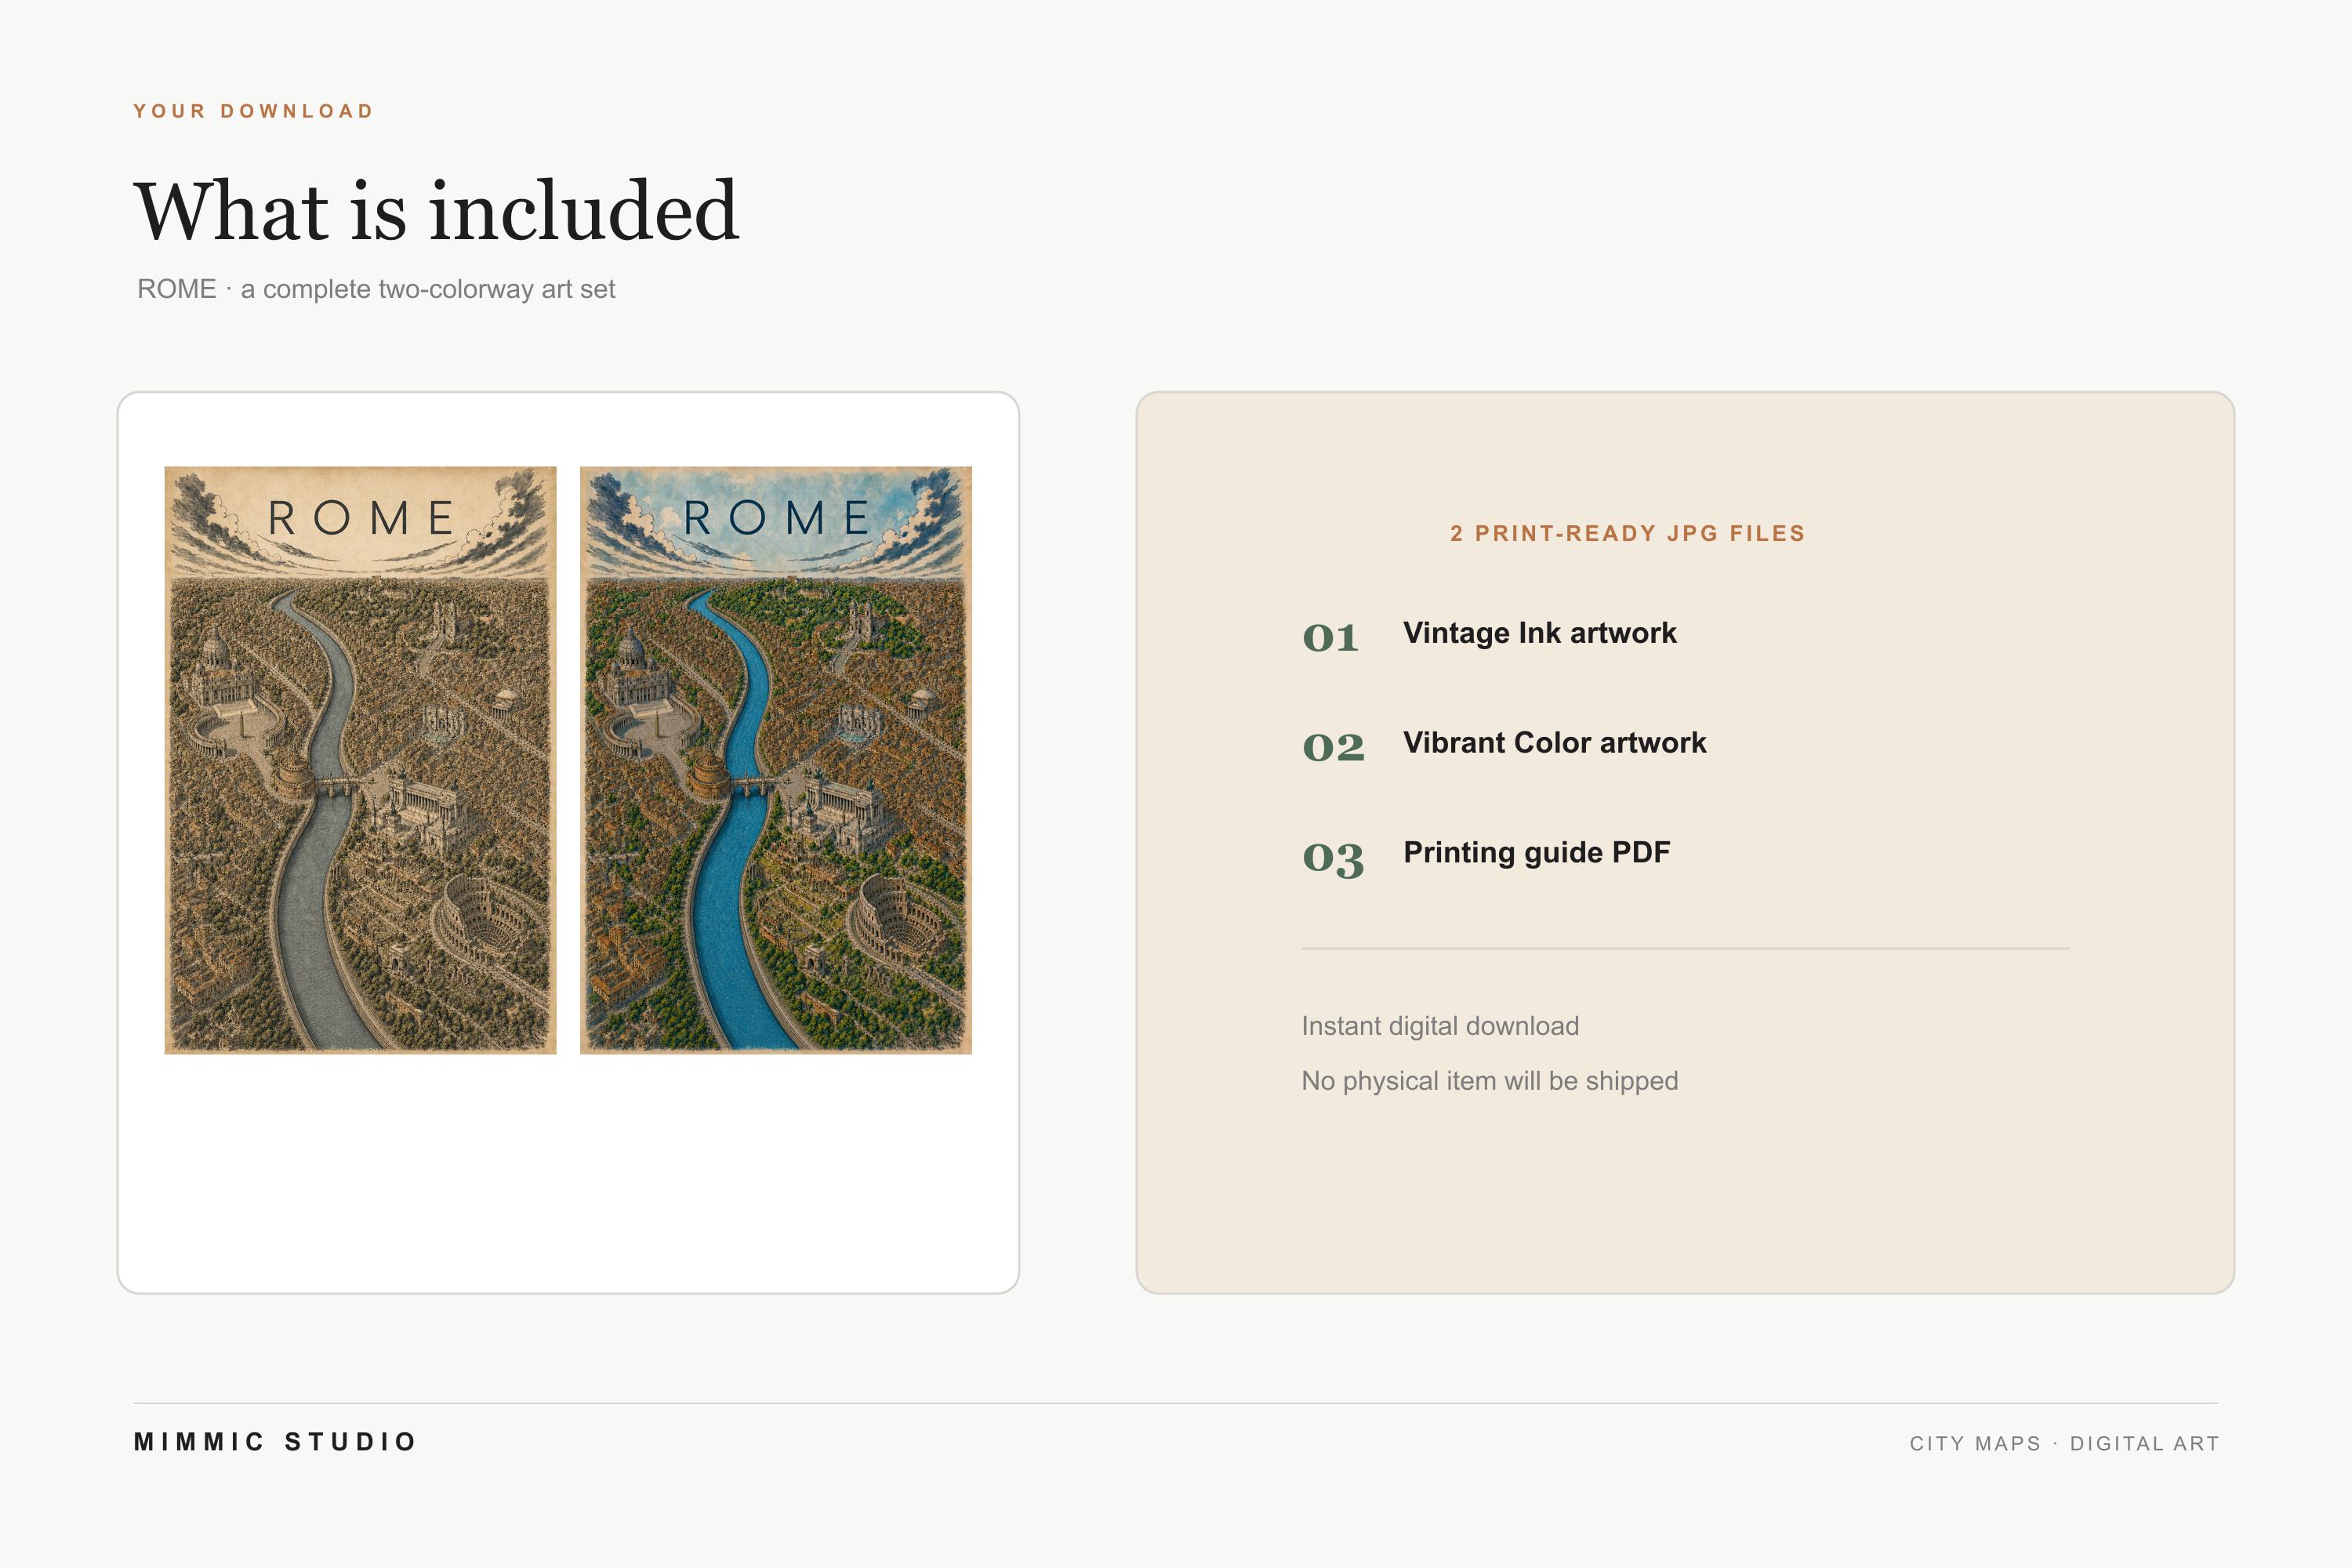Click the "Vintage Ink artwork" list item
The image size is (2352, 1568).
click(x=1540, y=633)
